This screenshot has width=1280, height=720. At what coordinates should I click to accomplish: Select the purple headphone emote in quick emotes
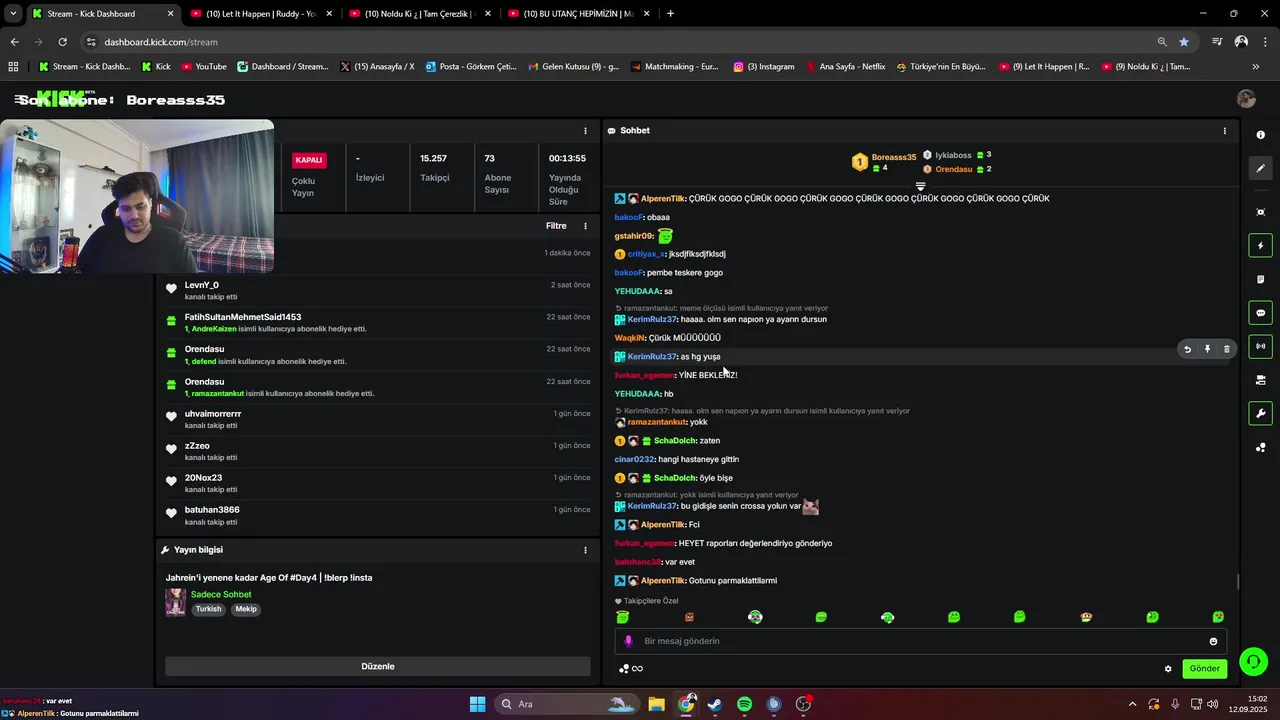click(755, 617)
